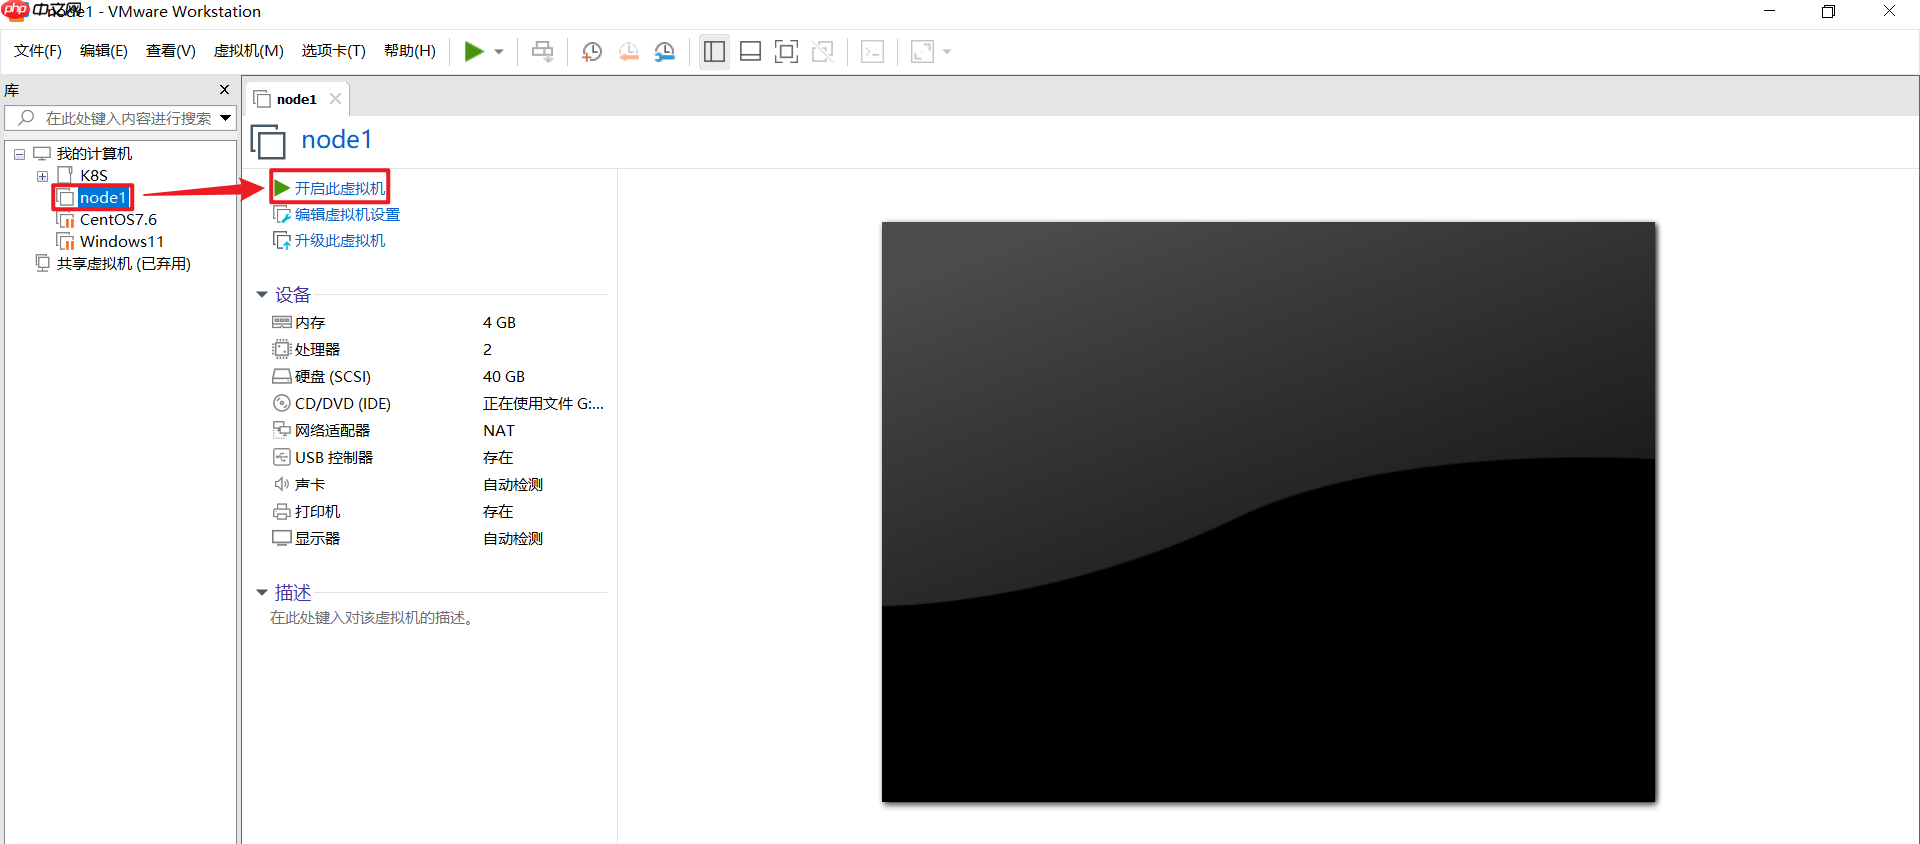Click the CD/DVD (IDE) drive icon

tap(282, 404)
